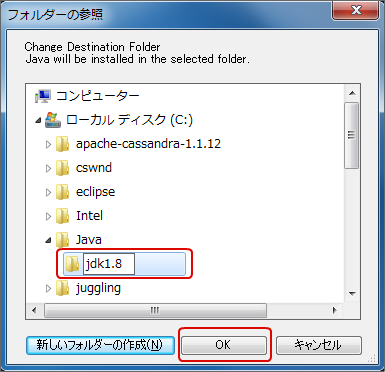385x372 pixels.
Task: Expand the juggling folder arrow
Action: pos(48,288)
